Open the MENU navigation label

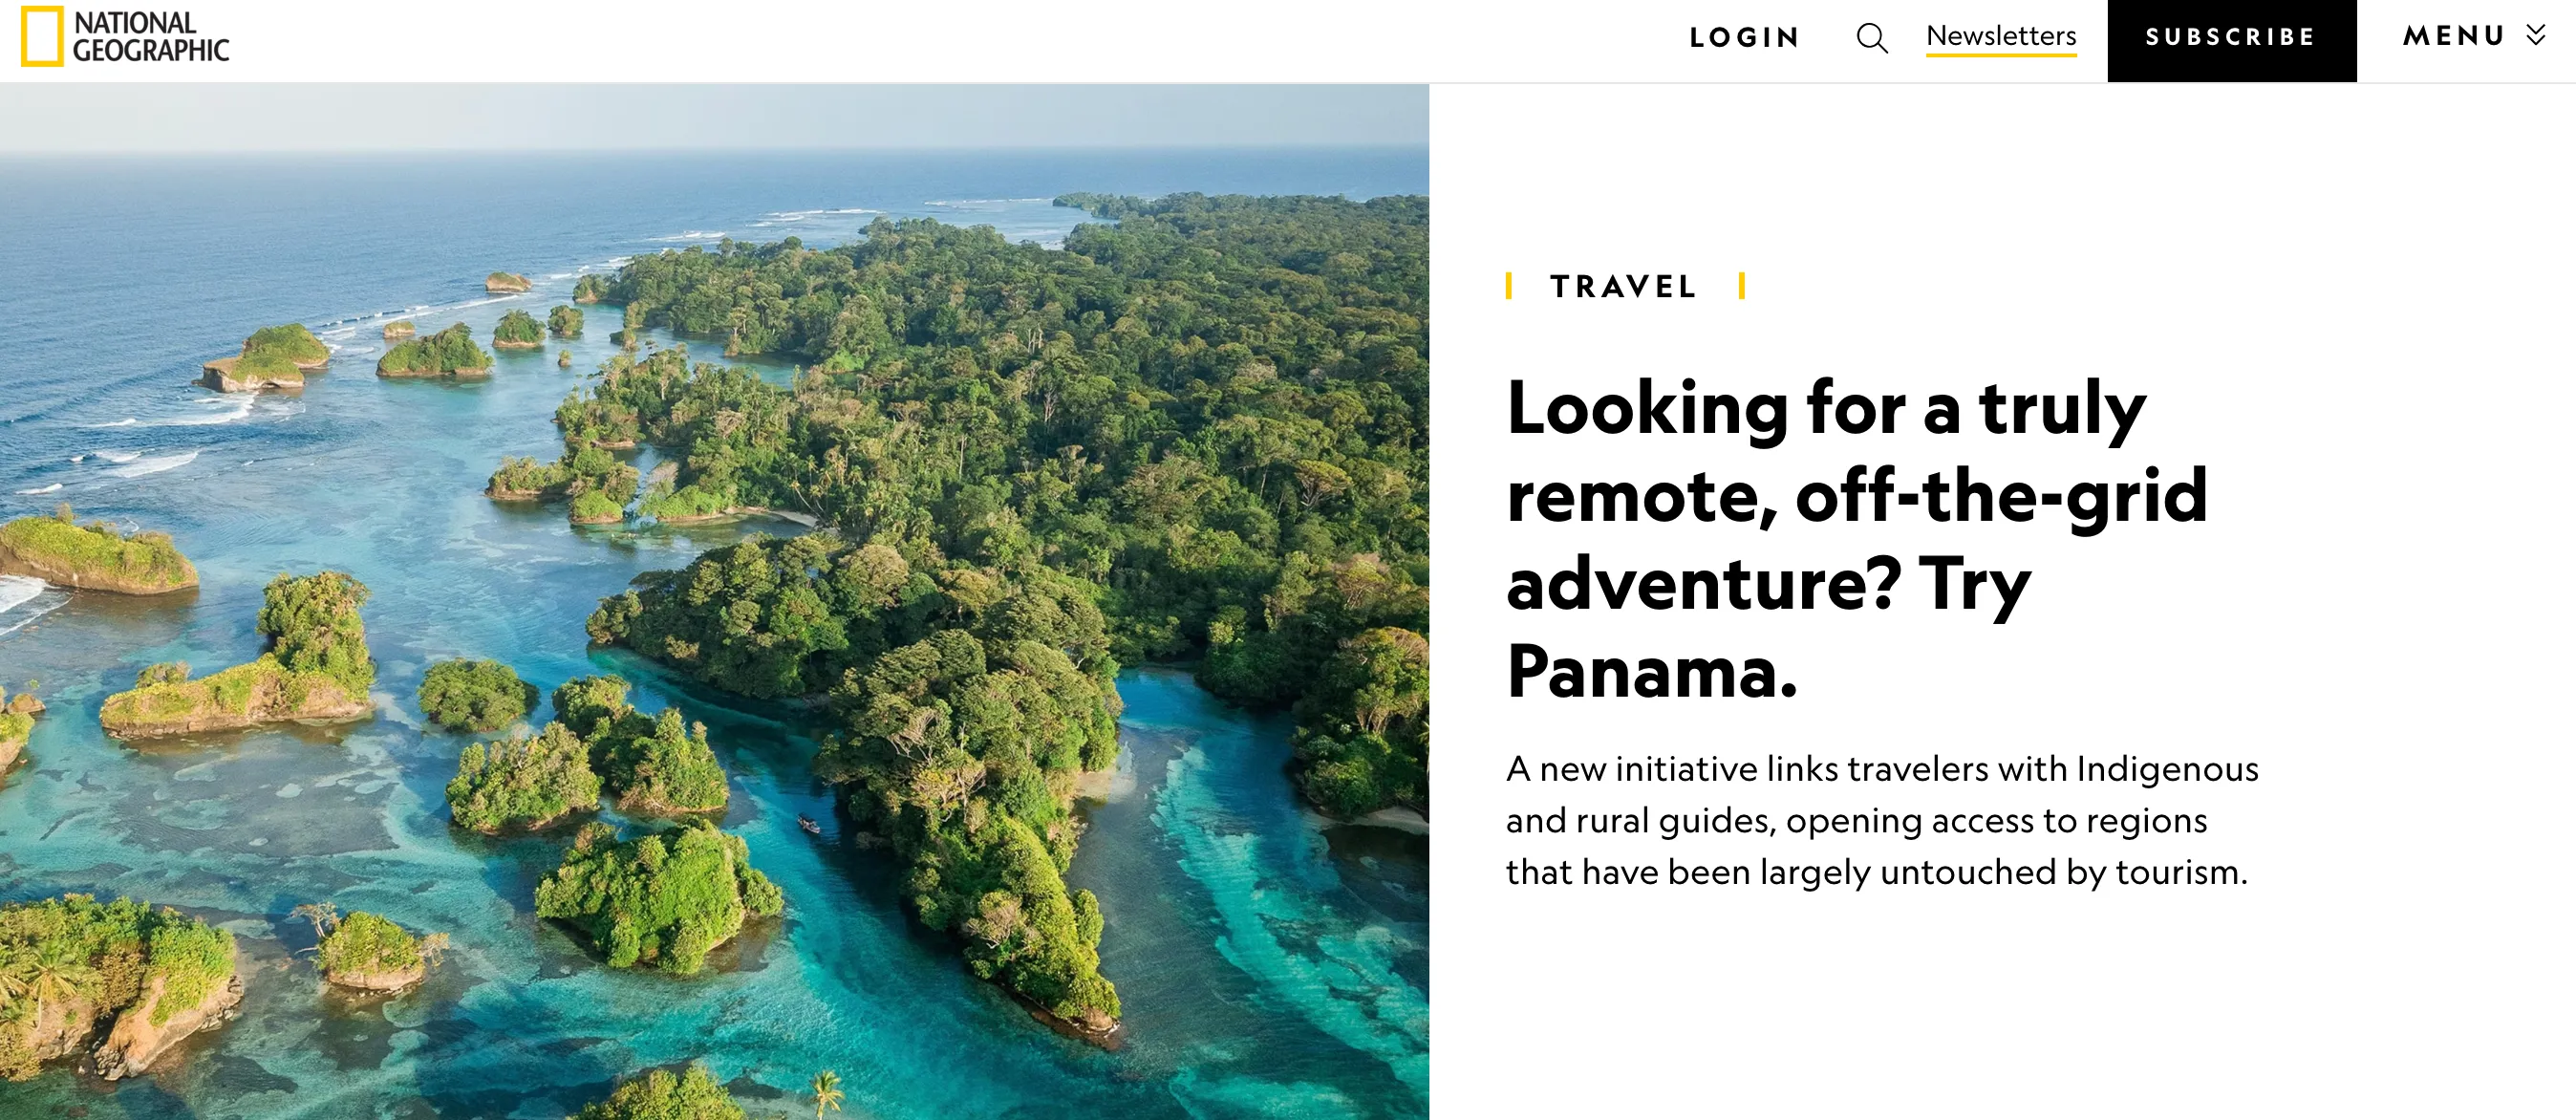point(2454,36)
